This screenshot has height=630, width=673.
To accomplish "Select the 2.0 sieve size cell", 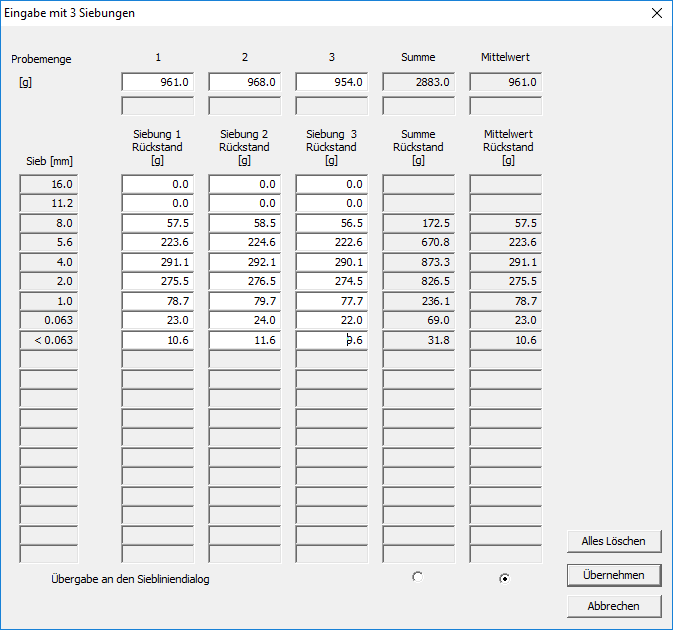I will pos(49,282).
